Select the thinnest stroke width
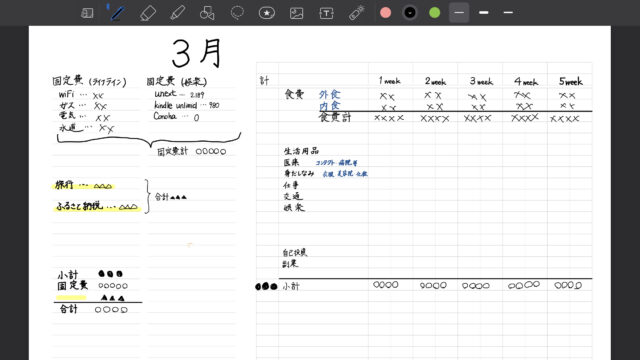 click(x=459, y=13)
